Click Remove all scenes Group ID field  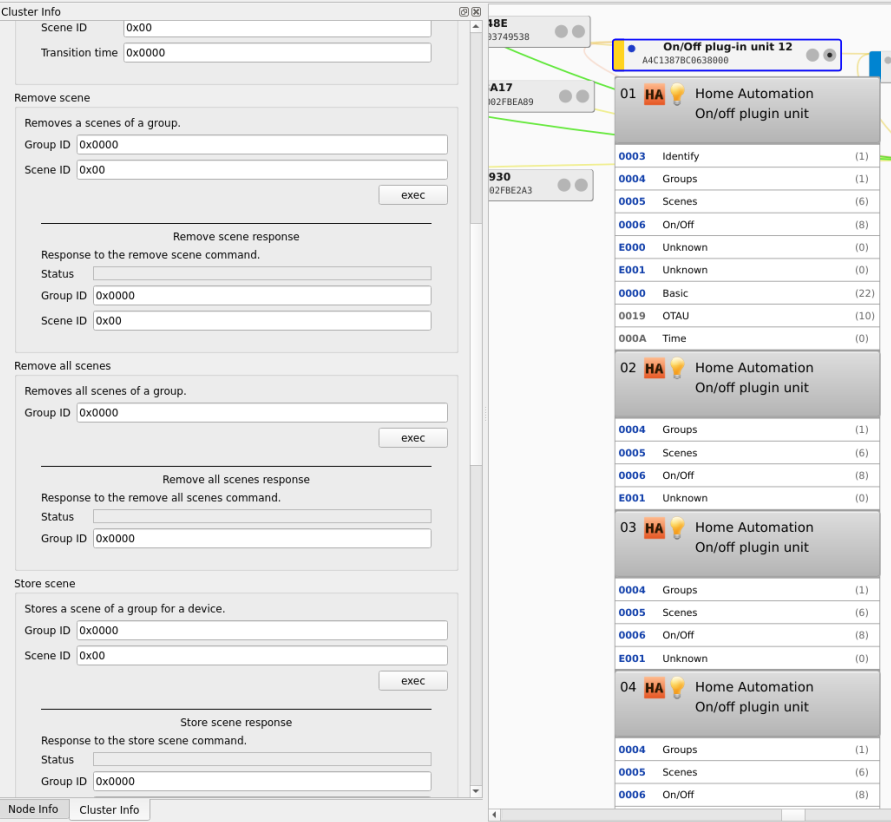click(262, 413)
